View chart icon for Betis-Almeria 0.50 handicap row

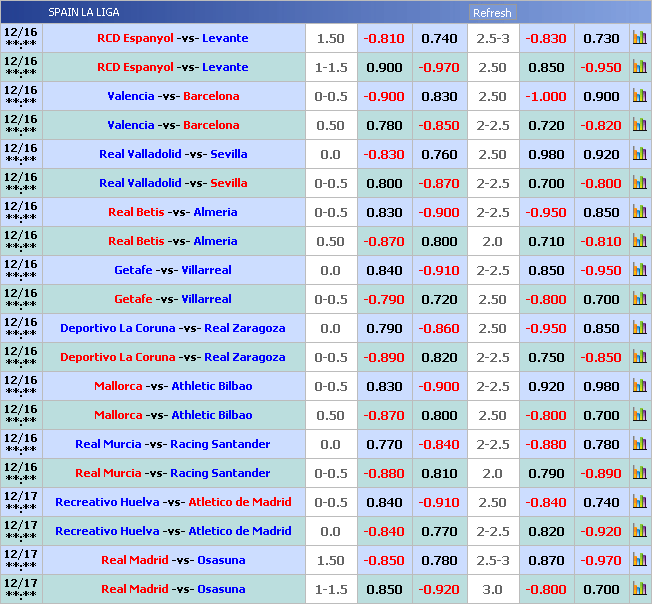click(639, 241)
